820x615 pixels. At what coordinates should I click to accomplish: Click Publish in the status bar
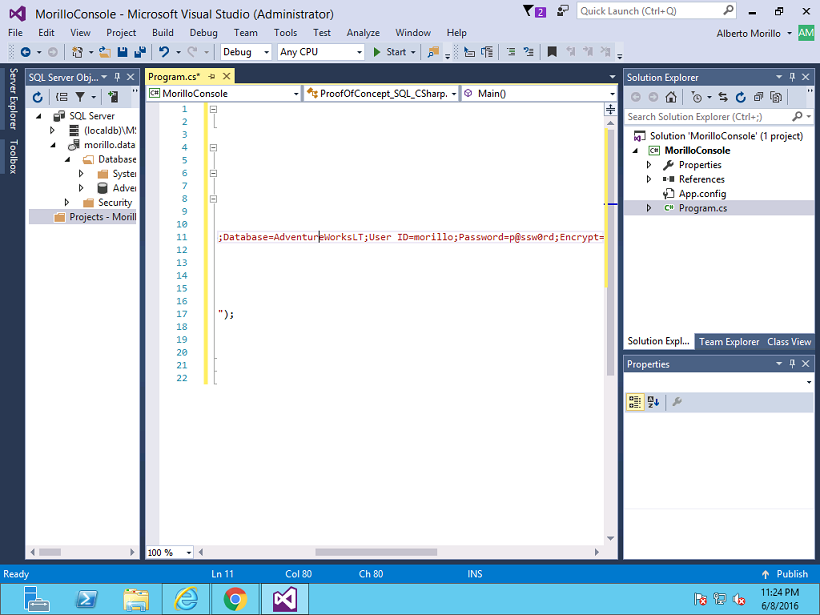(785, 574)
